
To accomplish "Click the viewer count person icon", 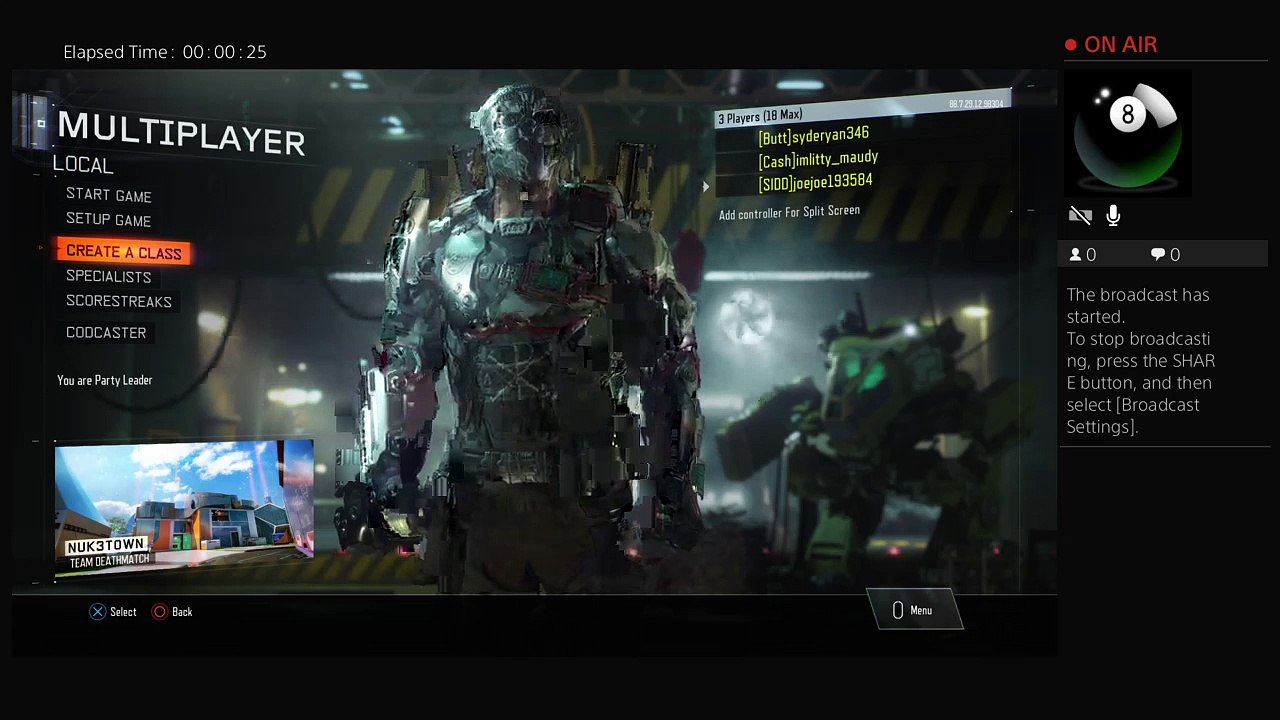I will point(1076,255).
